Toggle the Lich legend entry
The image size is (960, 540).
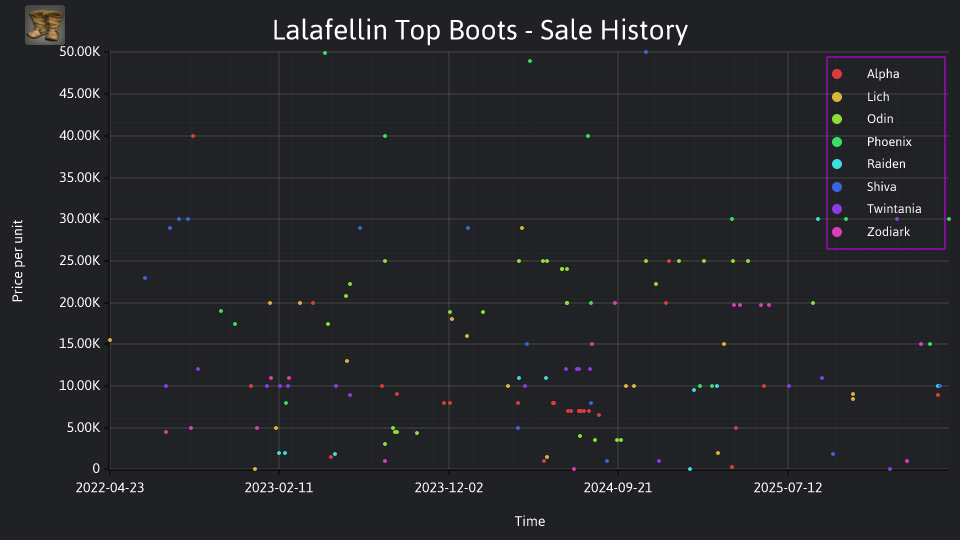pyautogui.click(x=878, y=97)
